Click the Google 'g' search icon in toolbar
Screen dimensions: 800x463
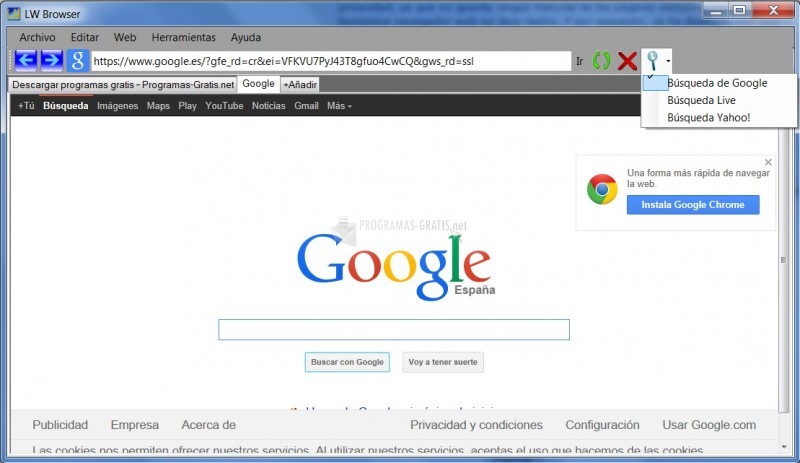click(78, 61)
